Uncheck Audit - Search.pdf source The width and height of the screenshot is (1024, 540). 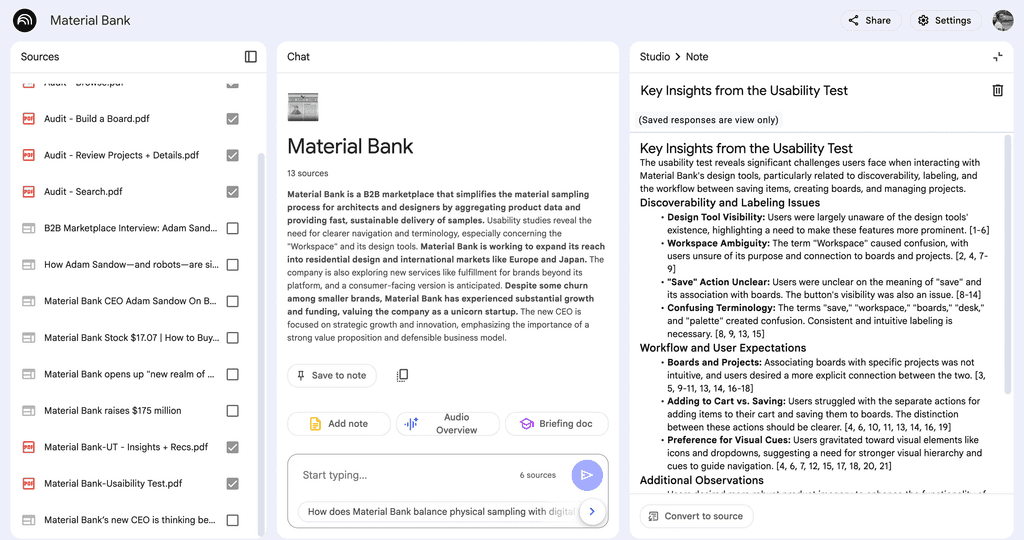point(232,192)
